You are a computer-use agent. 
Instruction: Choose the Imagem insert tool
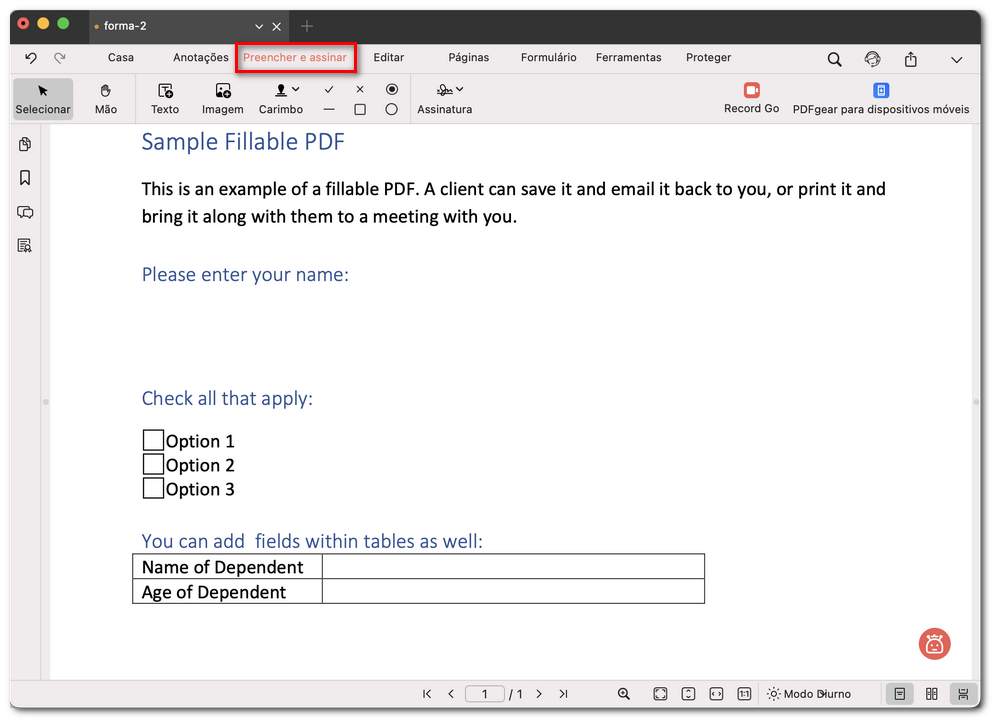[x=223, y=99]
